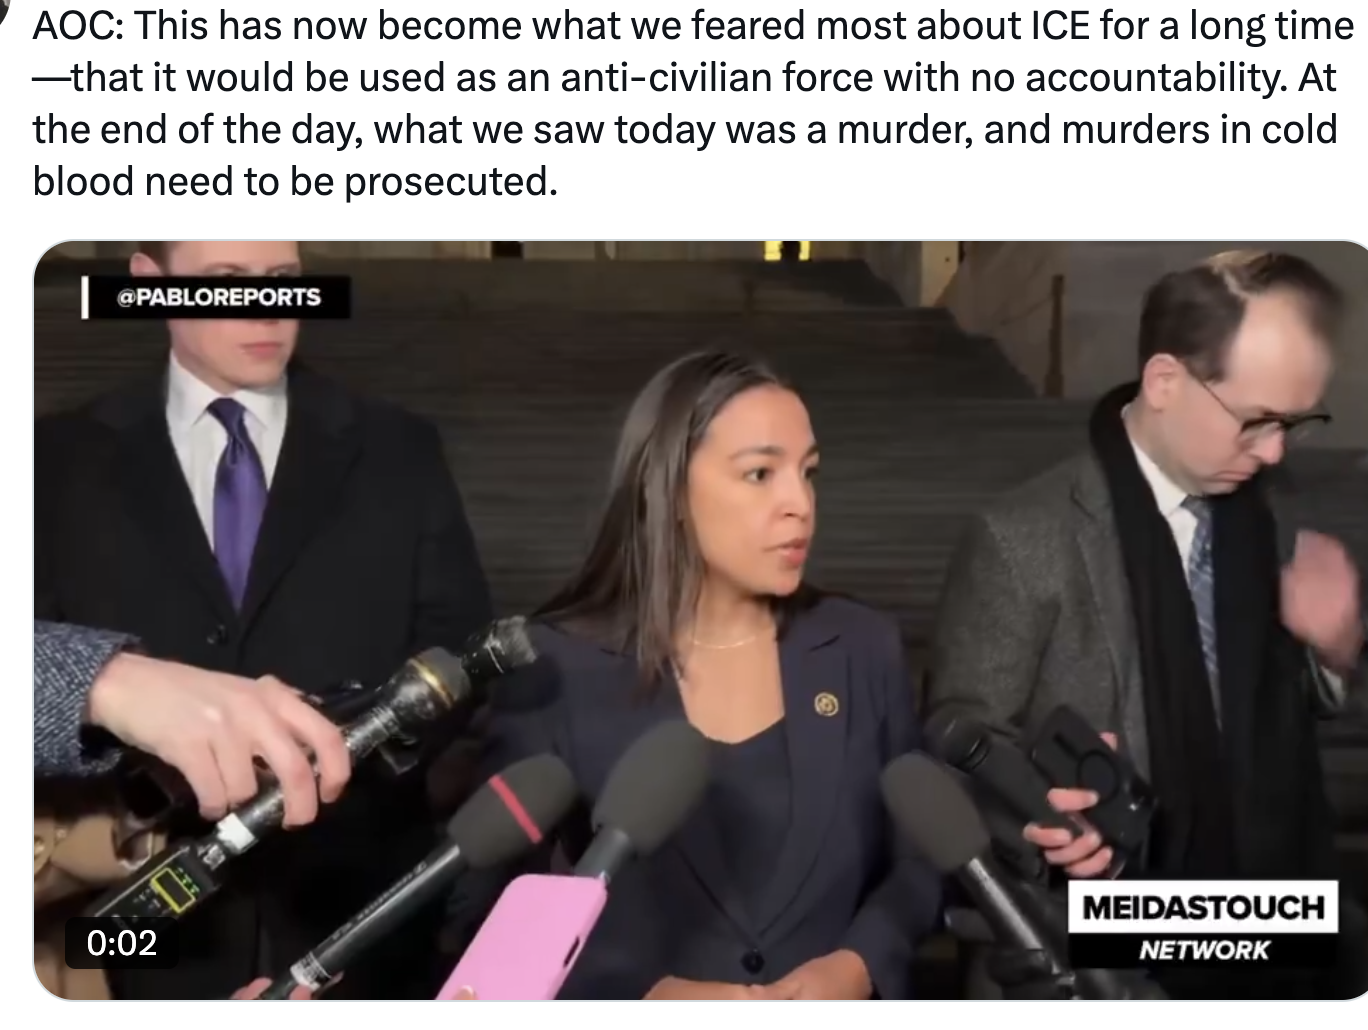
Task: Open the profile avatar at top-left edge
Action: coord(4,8)
